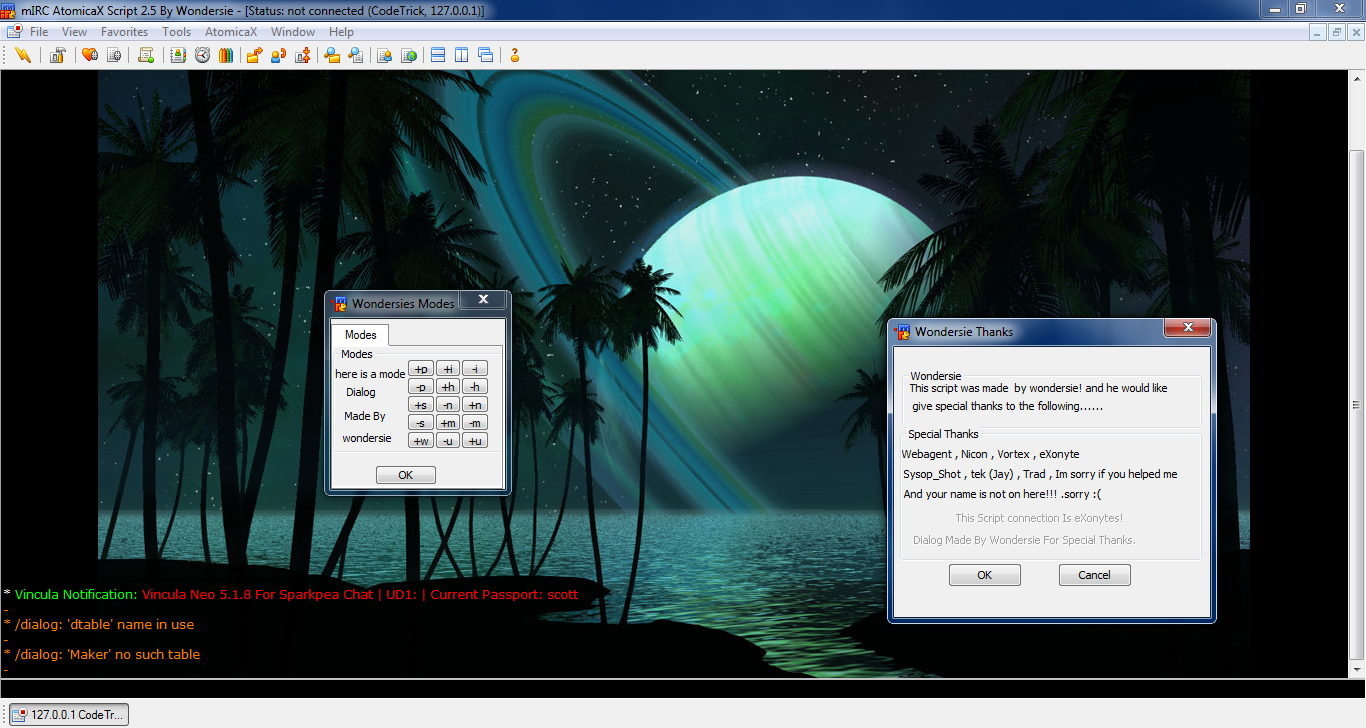Click the +w mode button
The width and height of the screenshot is (1366, 728).
pyautogui.click(x=421, y=441)
